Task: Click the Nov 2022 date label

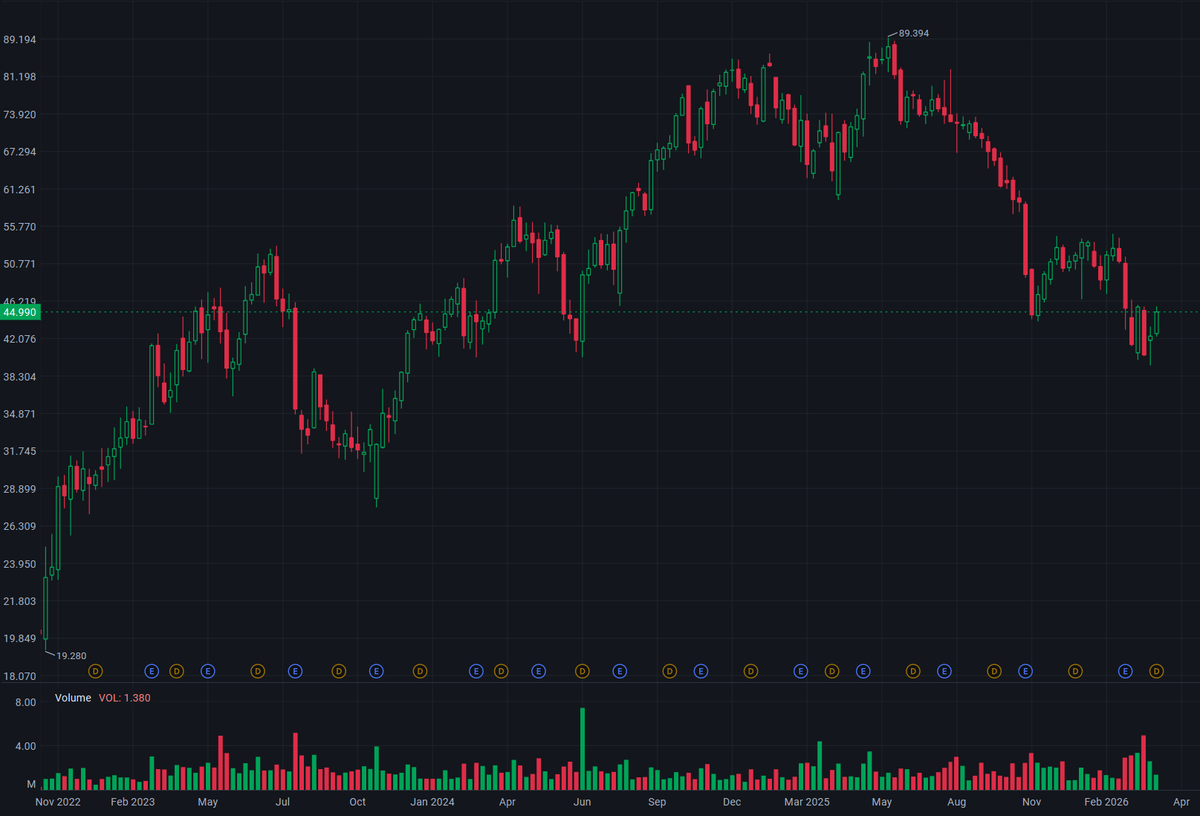Action: [58, 802]
